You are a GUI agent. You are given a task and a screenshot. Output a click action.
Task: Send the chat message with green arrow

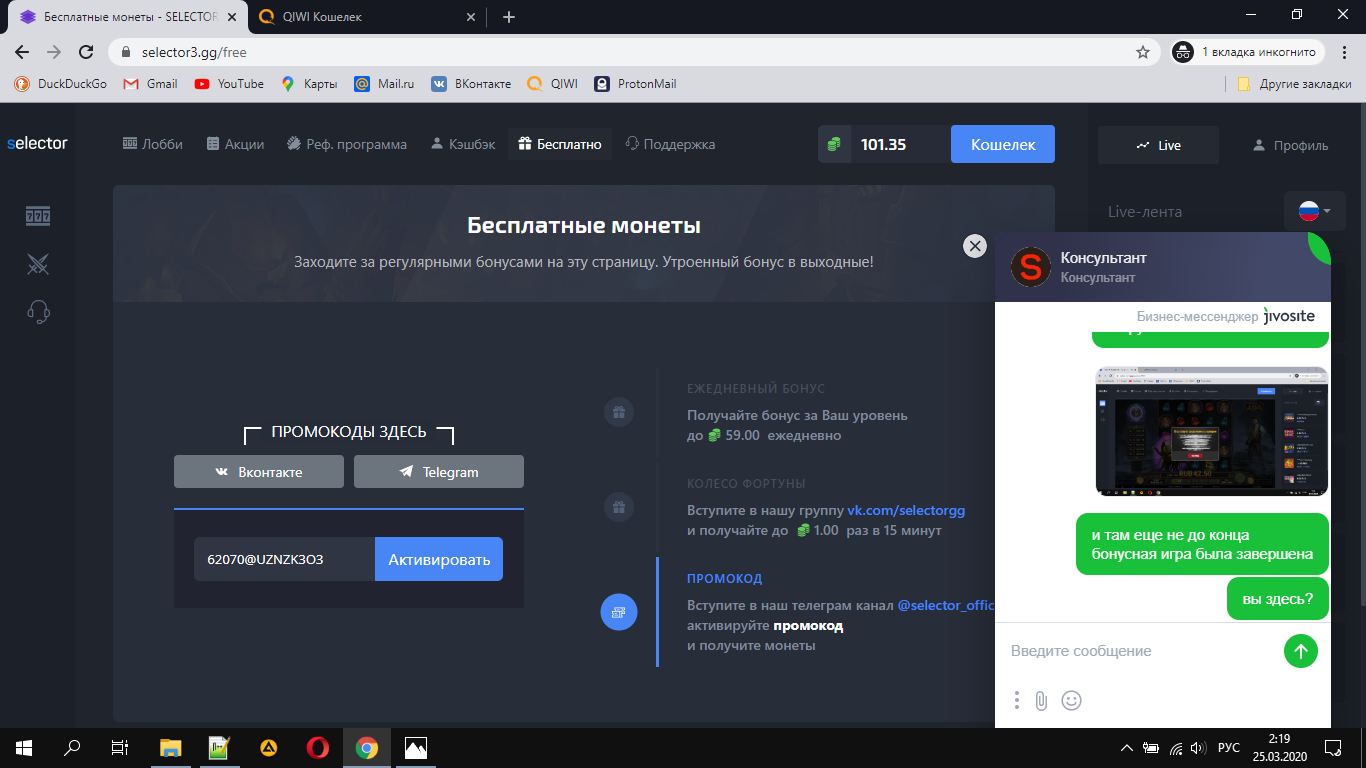pos(1301,651)
